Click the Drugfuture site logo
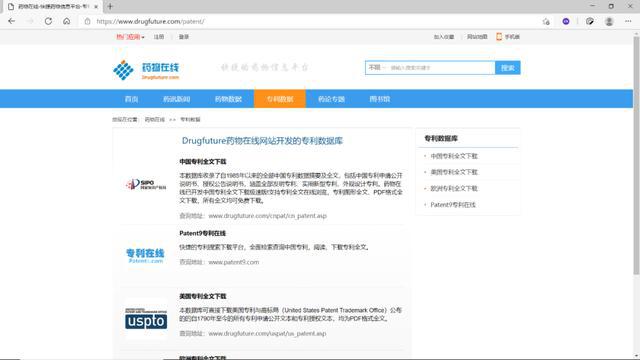640x360 pixels. [146, 70]
